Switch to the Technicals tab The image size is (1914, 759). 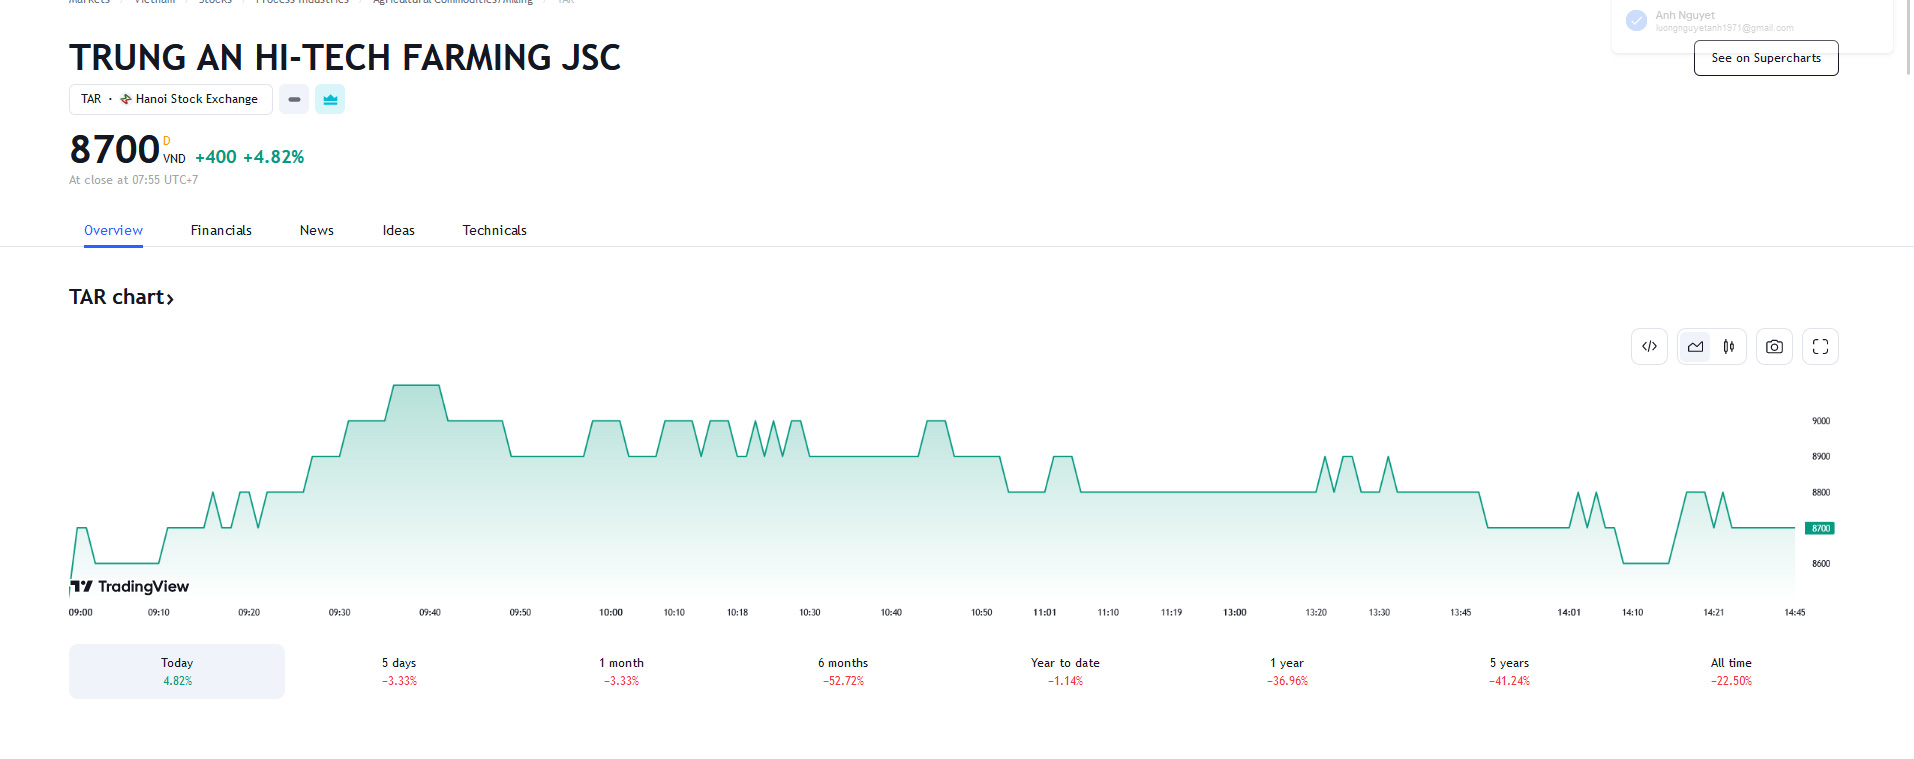[x=494, y=230]
